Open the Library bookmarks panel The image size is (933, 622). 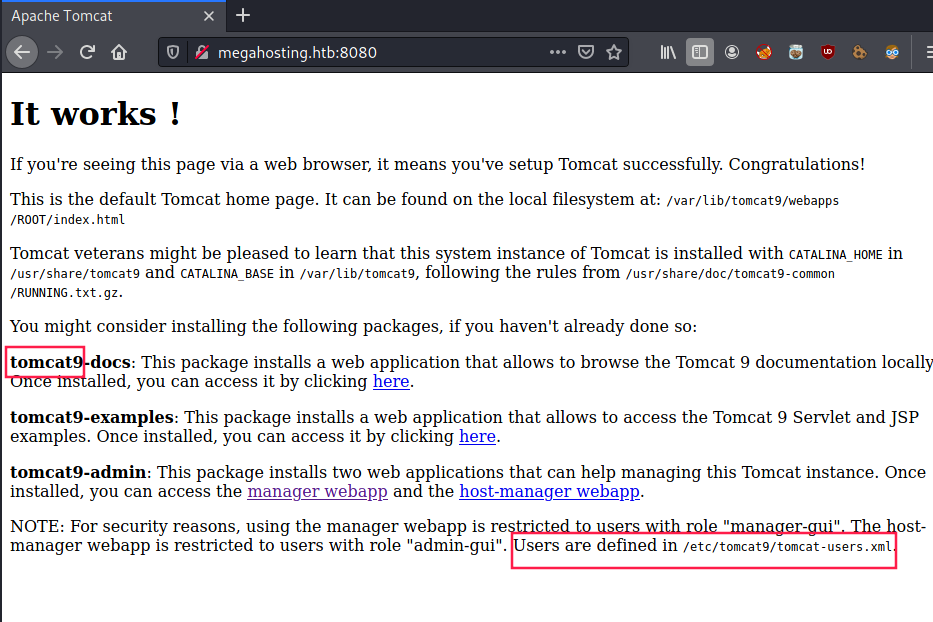click(668, 52)
